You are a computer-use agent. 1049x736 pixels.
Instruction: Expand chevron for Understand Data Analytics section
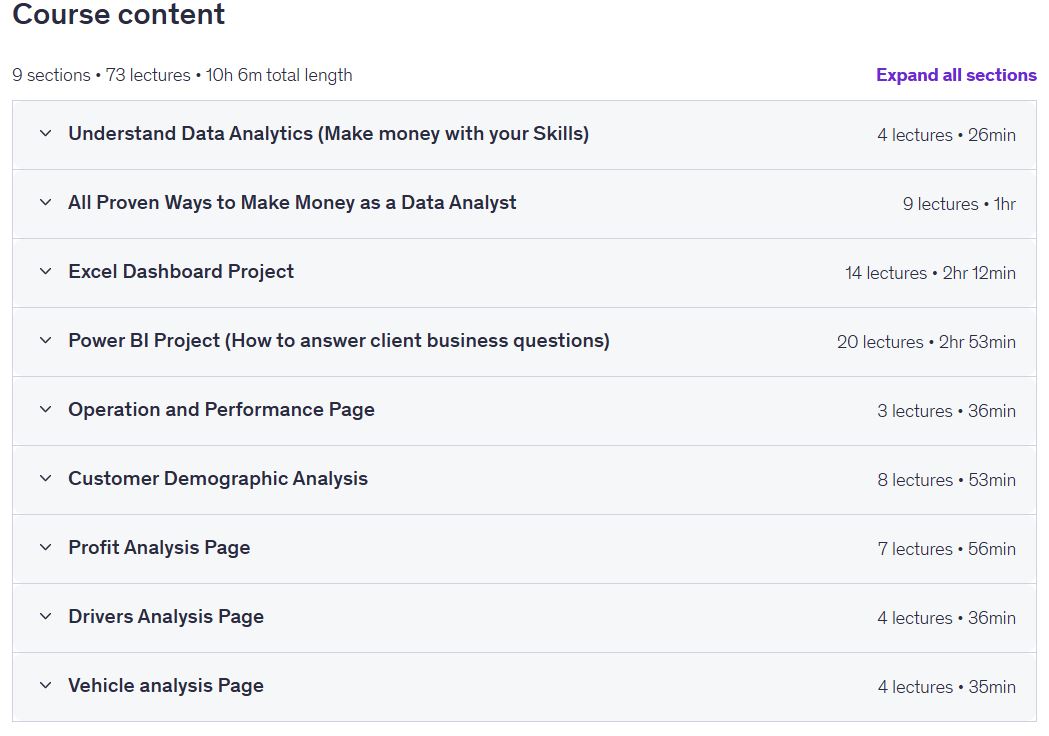coord(45,133)
